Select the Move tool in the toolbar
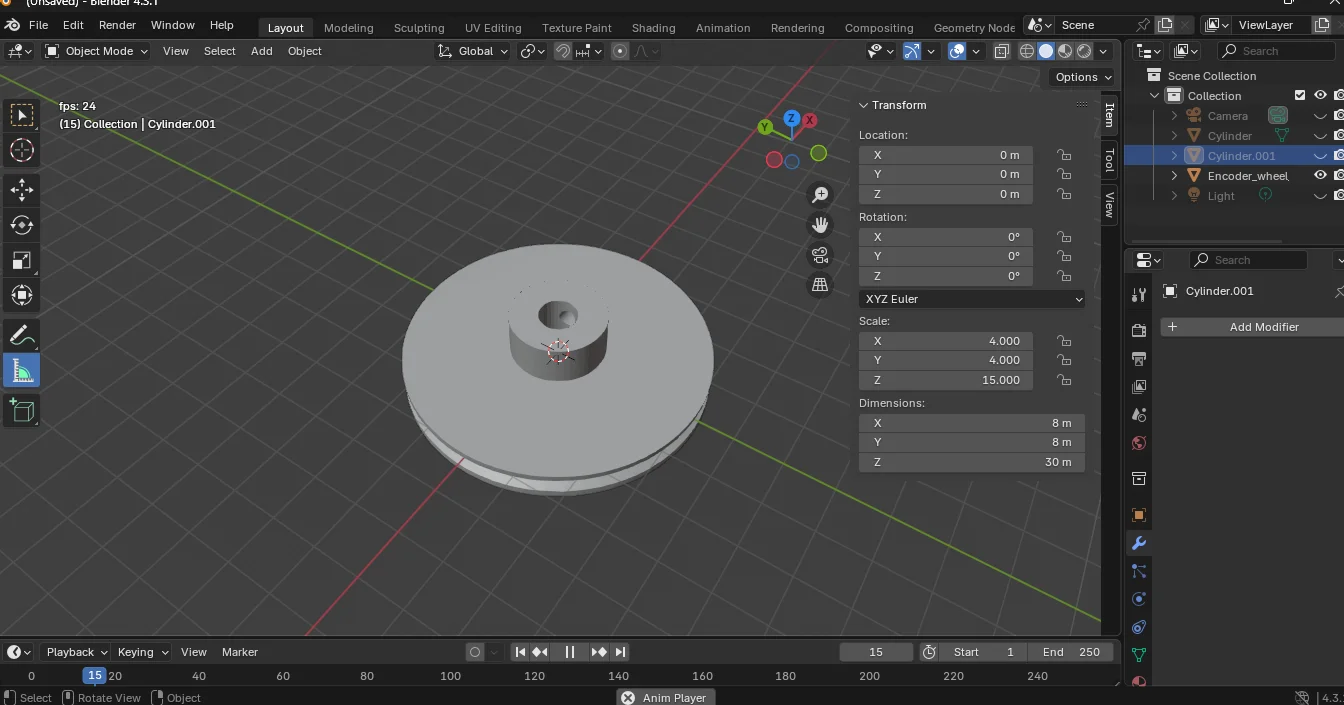Image resolution: width=1344 pixels, height=705 pixels. click(22, 190)
